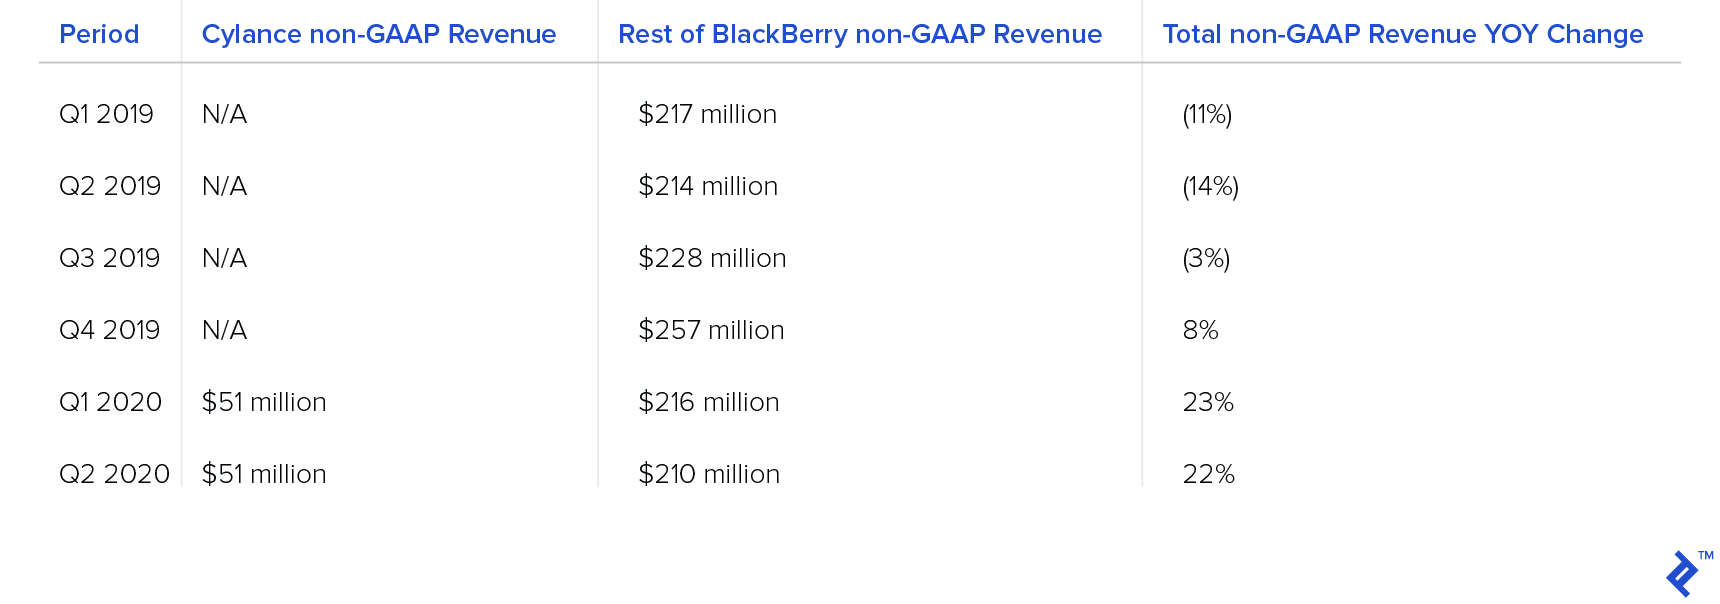This screenshot has height=604, width=1720.
Task: Select the Q2 2020 period cell
Action: [x=115, y=474]
